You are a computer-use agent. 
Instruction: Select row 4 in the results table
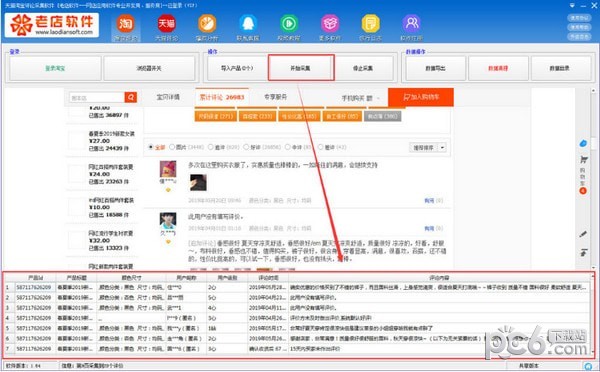pyautogui.click(x=297, y=318)
